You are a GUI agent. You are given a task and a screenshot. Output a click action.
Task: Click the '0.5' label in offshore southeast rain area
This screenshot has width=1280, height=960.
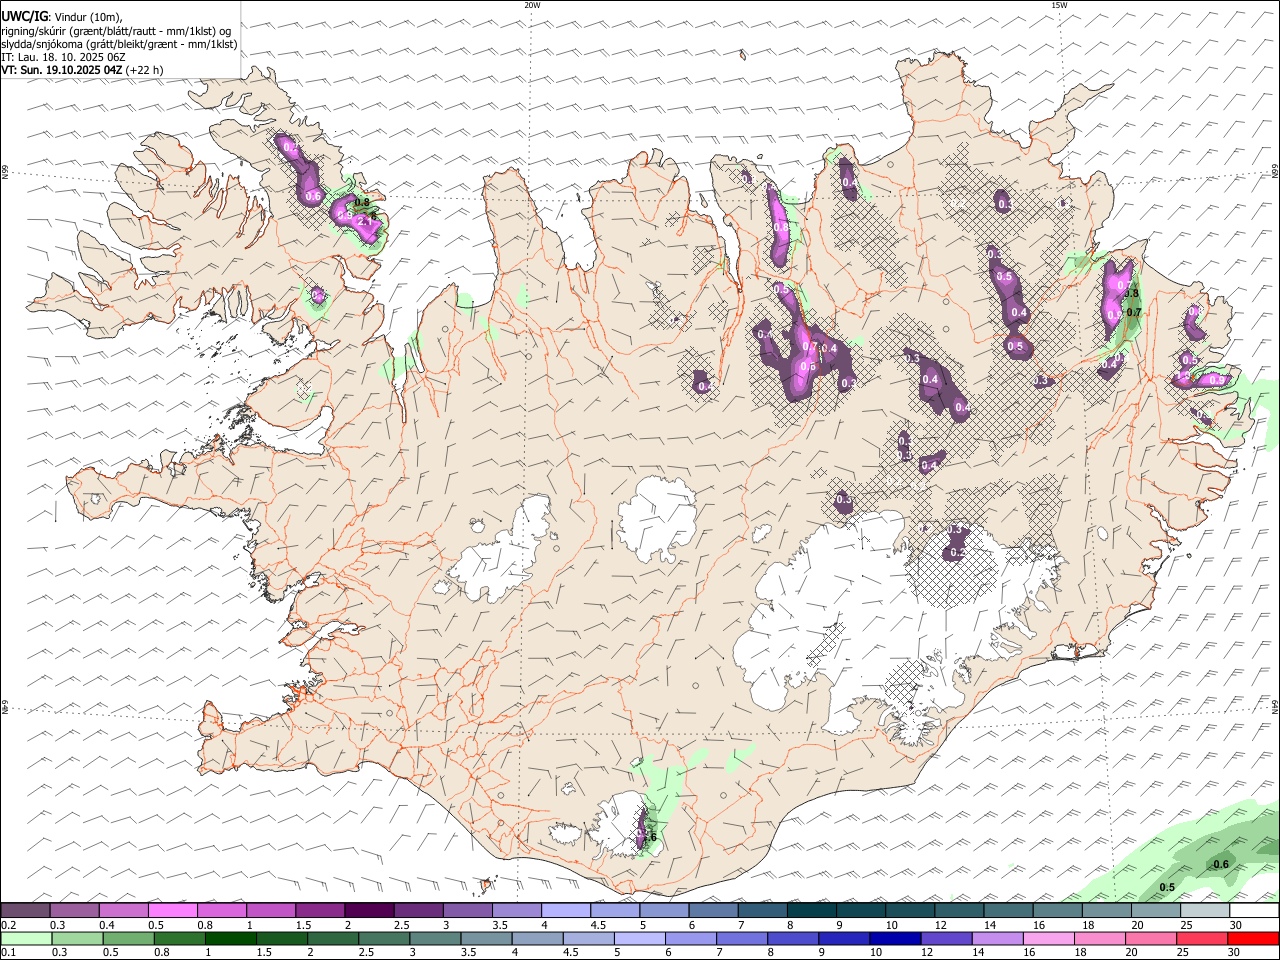1167,887
